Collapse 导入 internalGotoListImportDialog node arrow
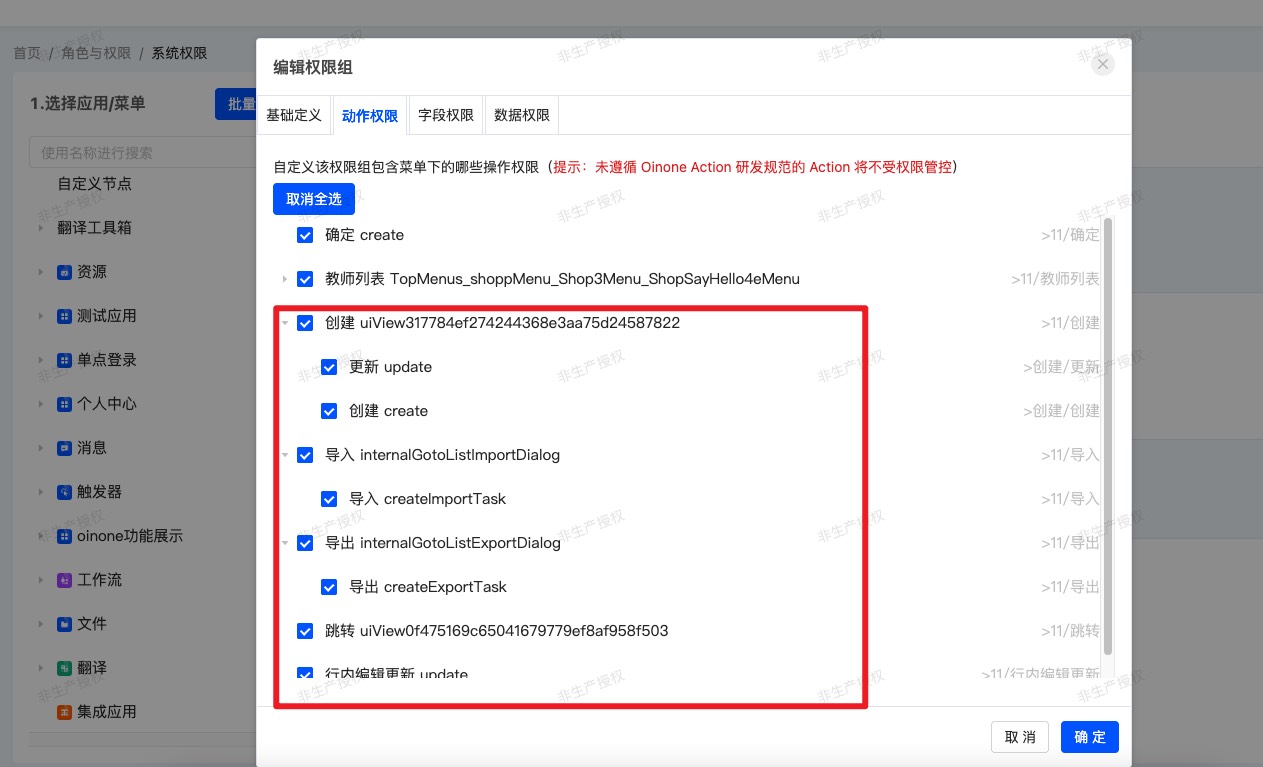Viewport: 1263px width, 767px height. pos(284,455)
